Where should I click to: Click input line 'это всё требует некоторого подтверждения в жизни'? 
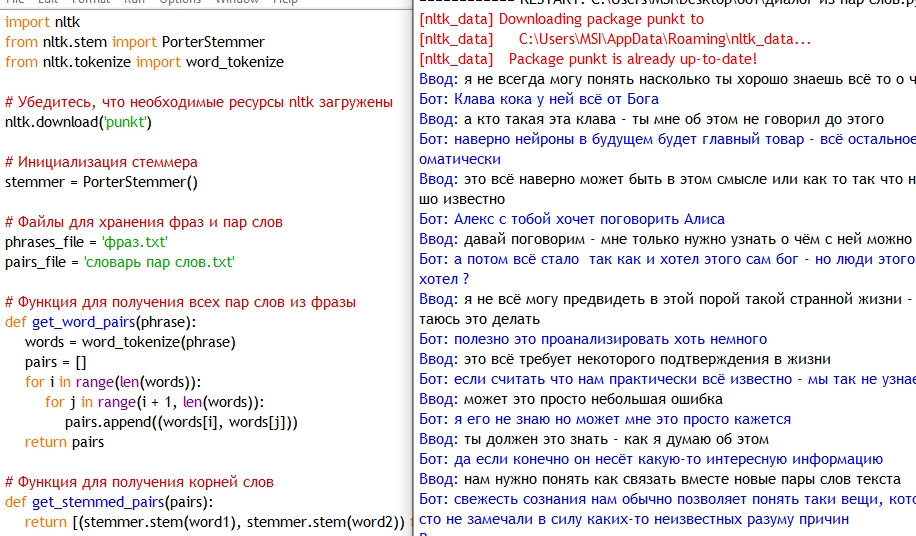pyautogui.click(x=625, y=359)
